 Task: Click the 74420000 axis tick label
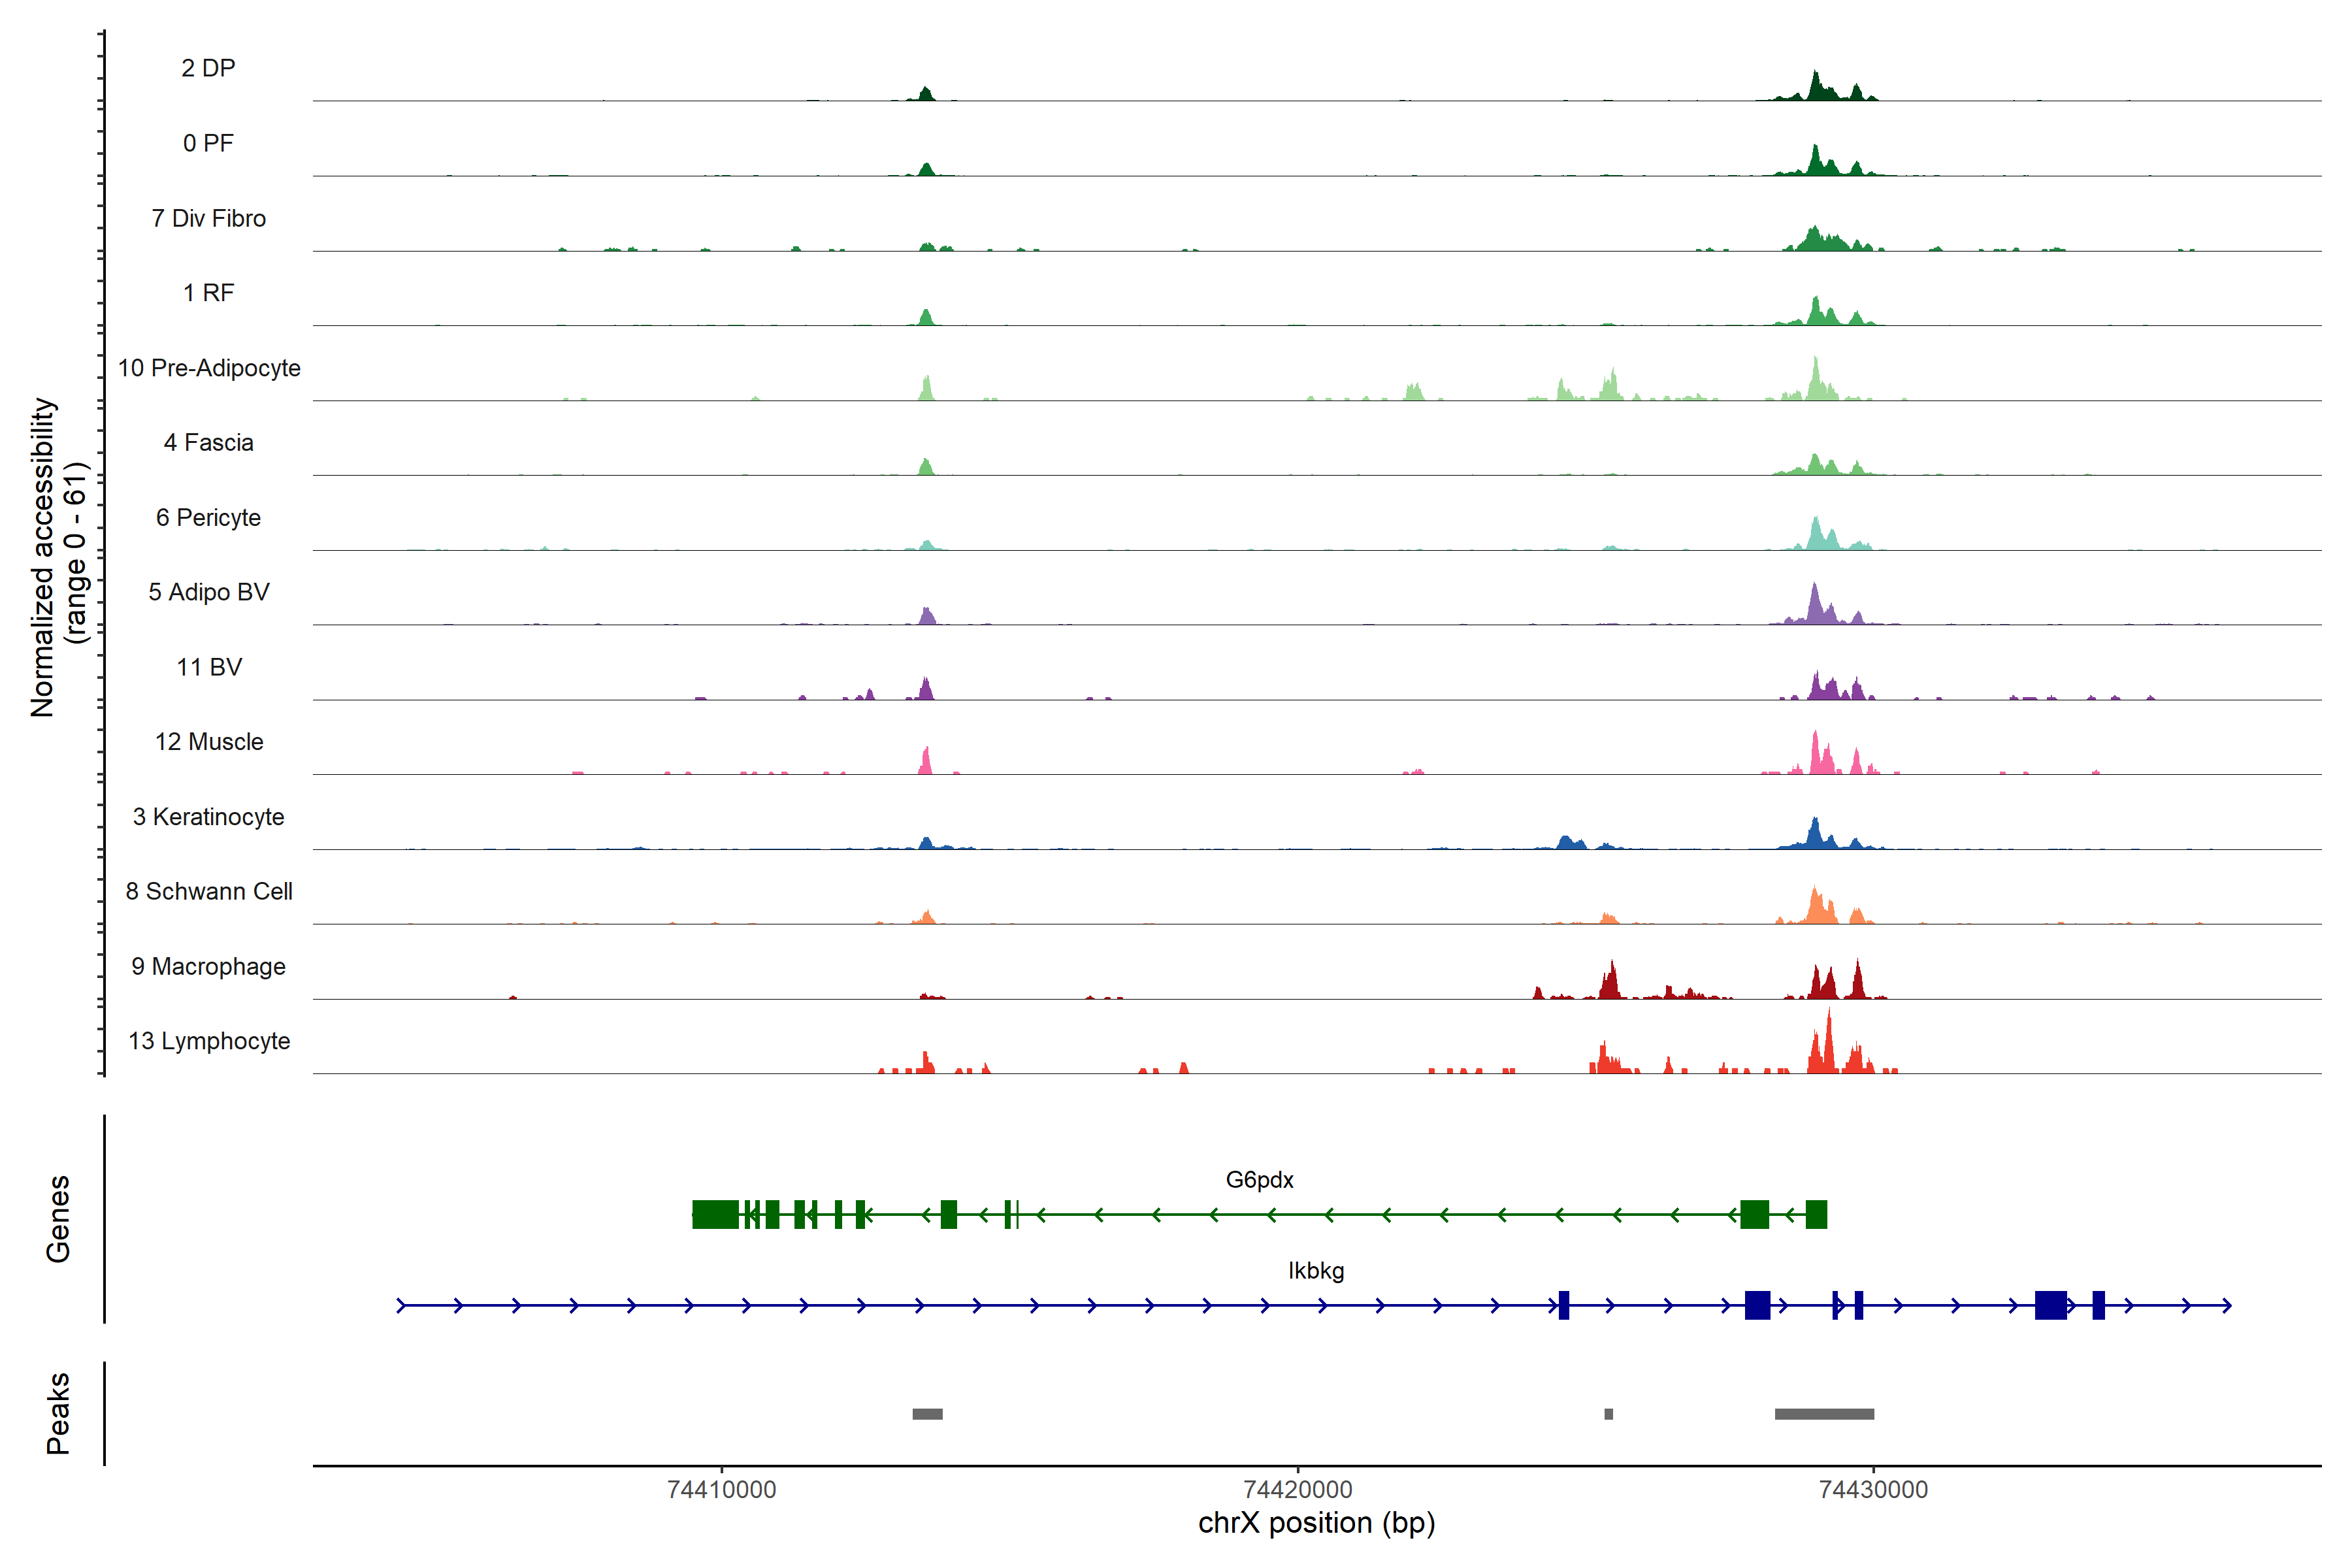1297,1490
